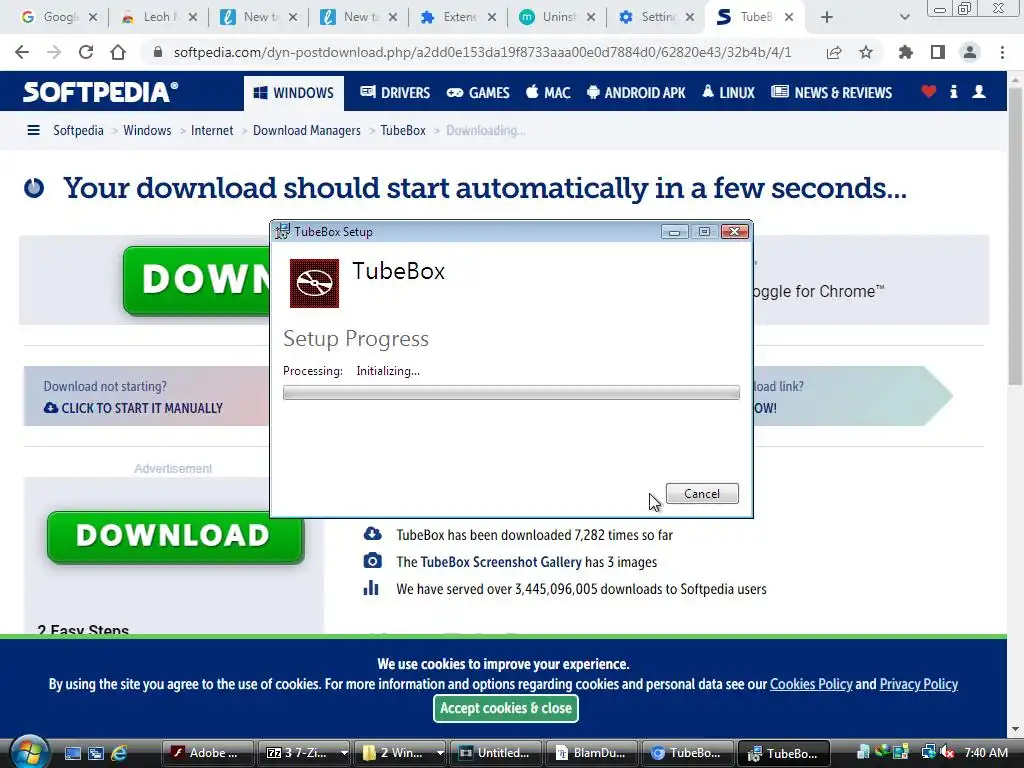Click the cloud download icon beside download count

point(372,534)
